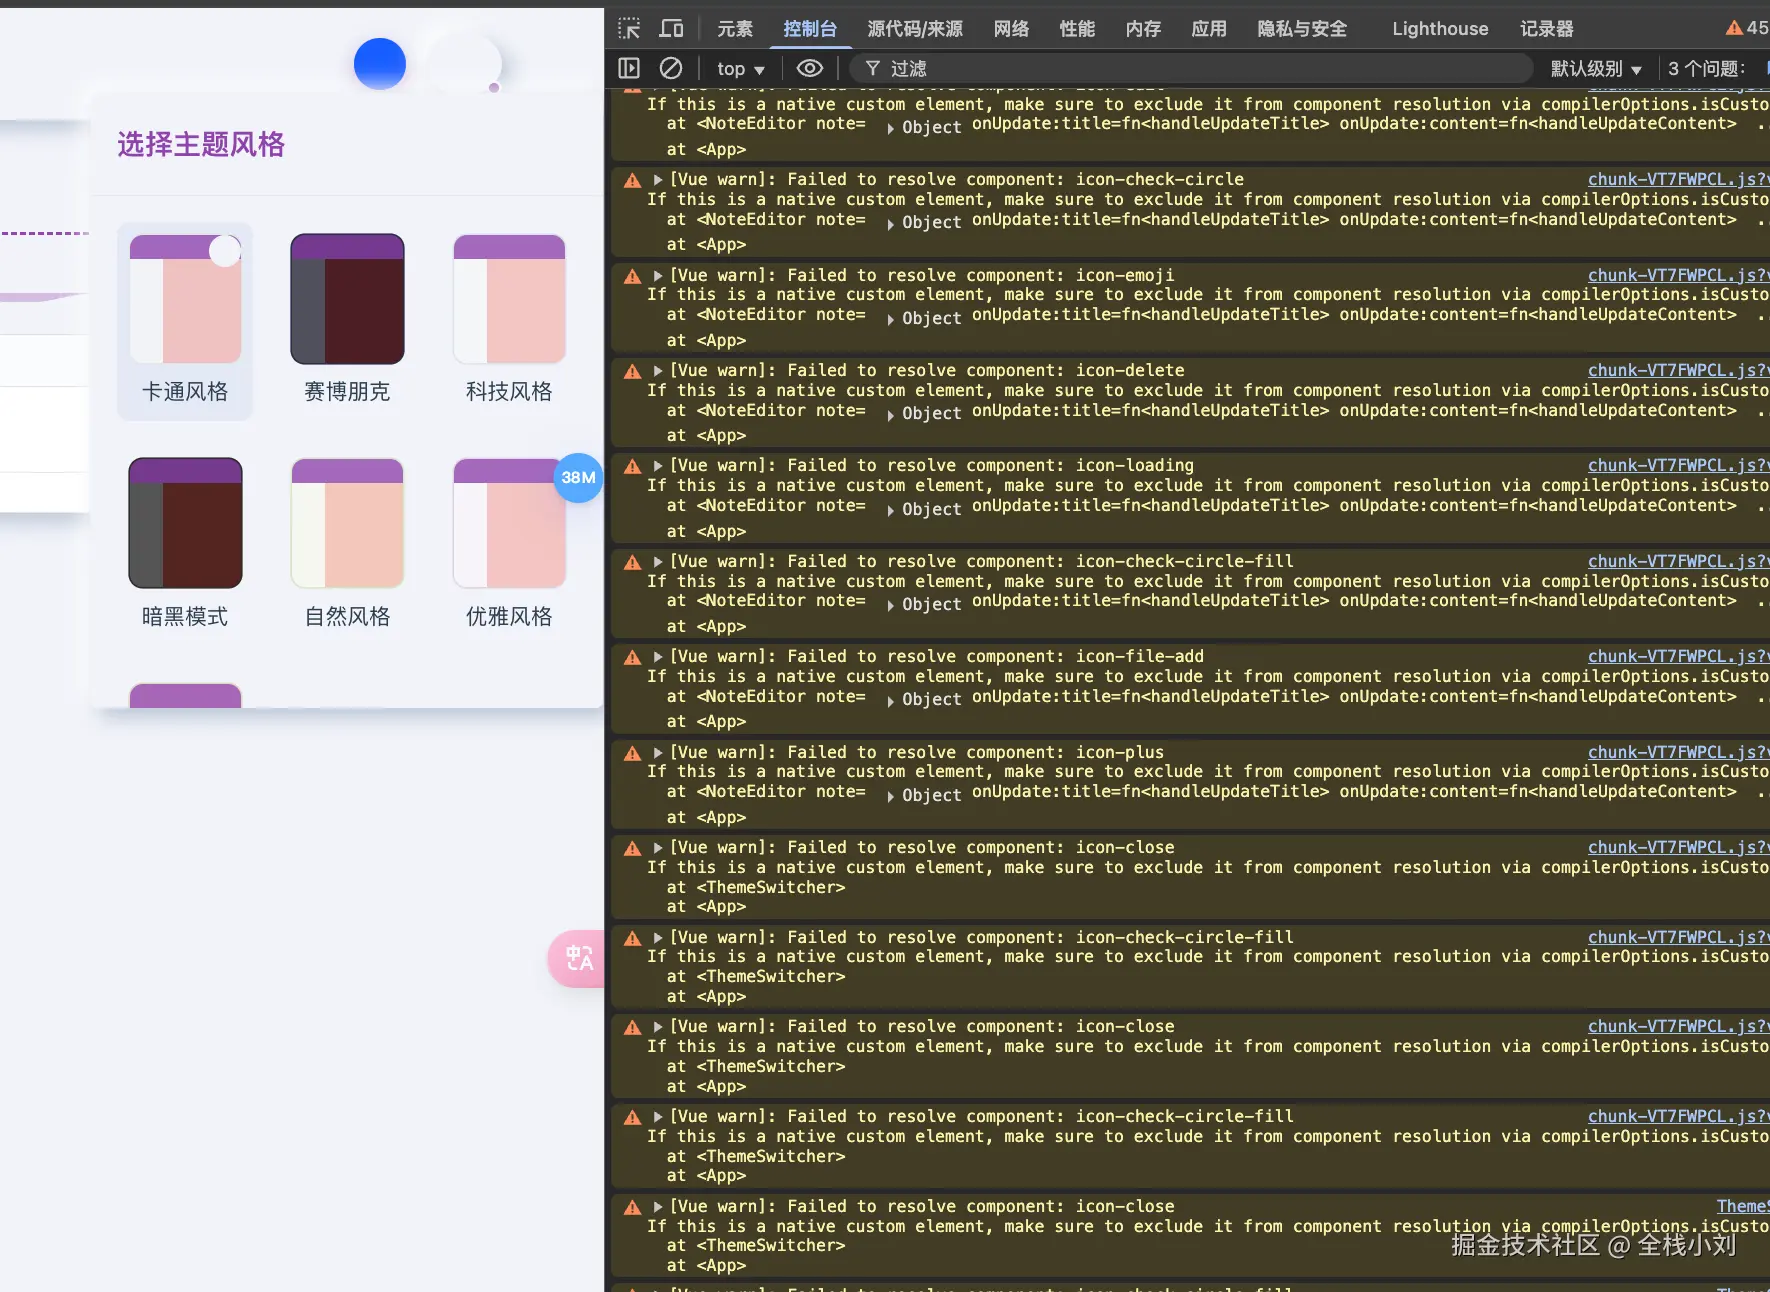Select the 卡通风格 theme thumbnail
This screenshot has height=1292, width=1770.
tap(185, 299)
